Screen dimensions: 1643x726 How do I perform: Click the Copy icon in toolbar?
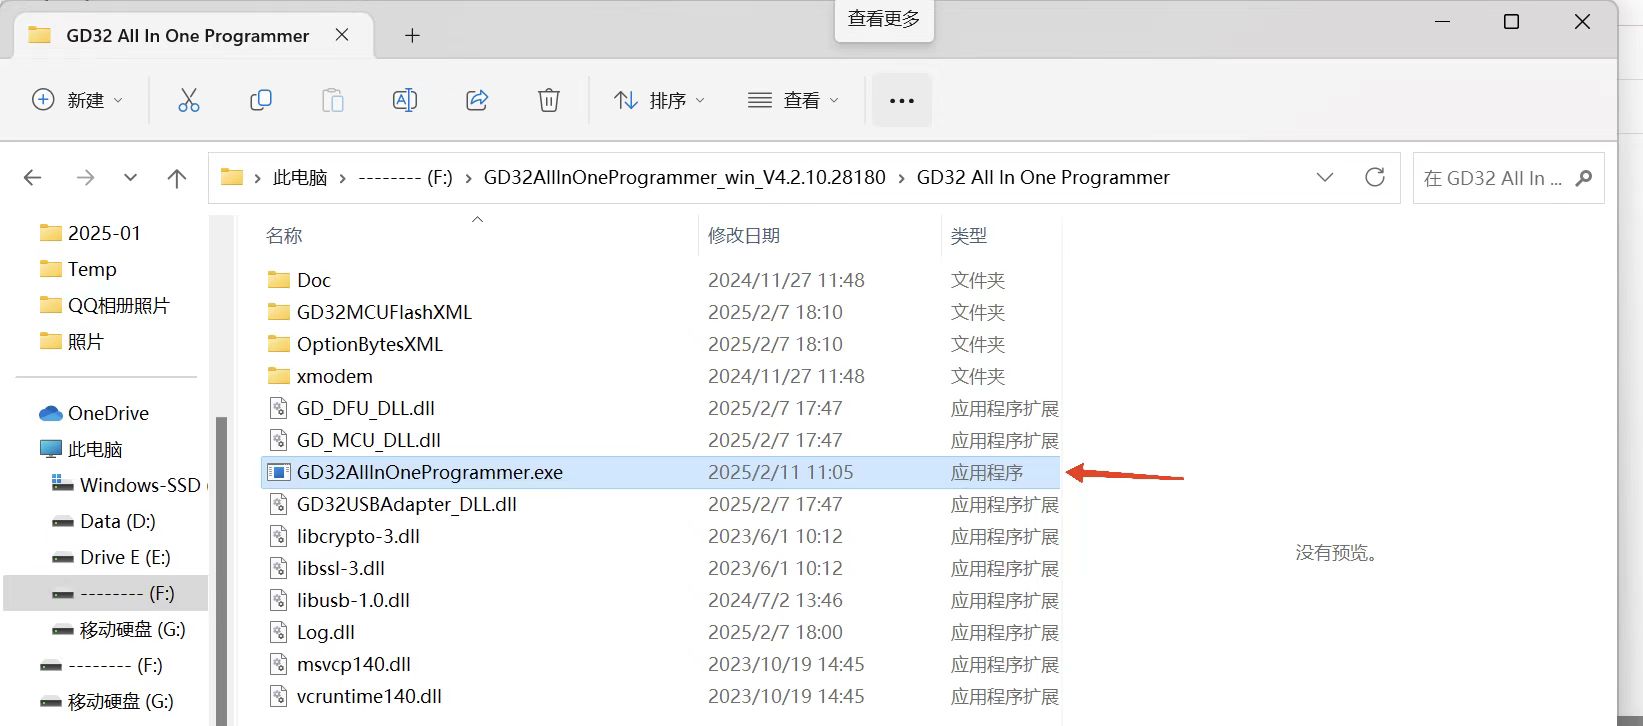(261, 100)
